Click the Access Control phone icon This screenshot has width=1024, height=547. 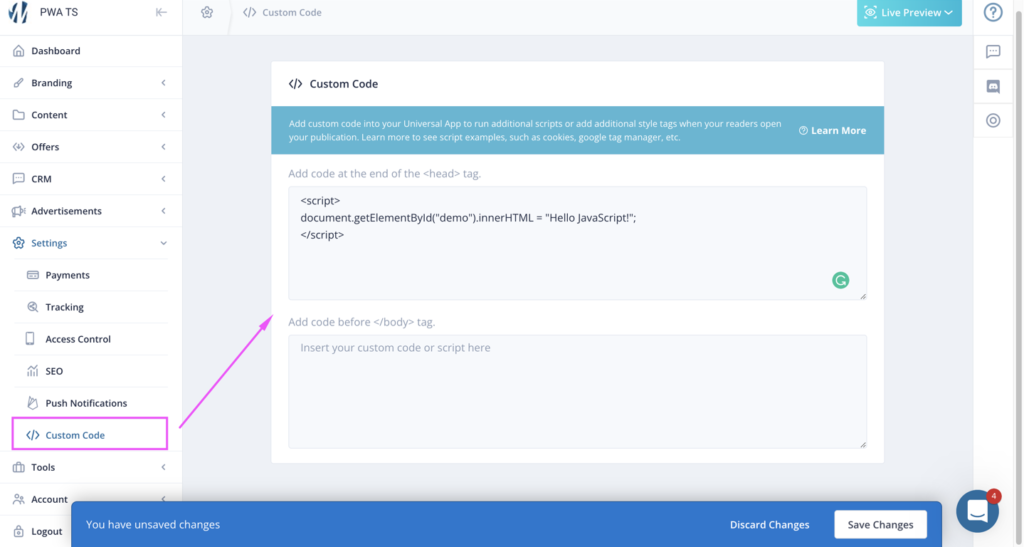click(x=30, y=338)
